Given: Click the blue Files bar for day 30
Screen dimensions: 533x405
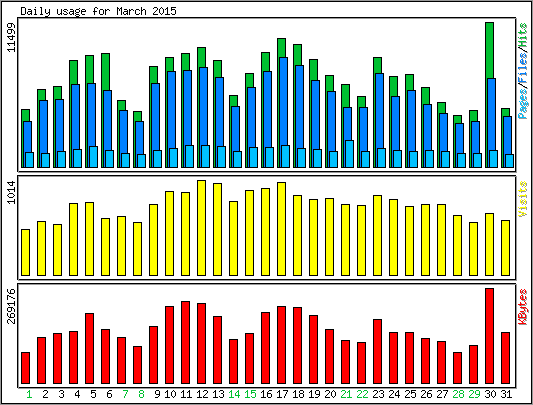Looking at the screenshot, I should 491,114.
